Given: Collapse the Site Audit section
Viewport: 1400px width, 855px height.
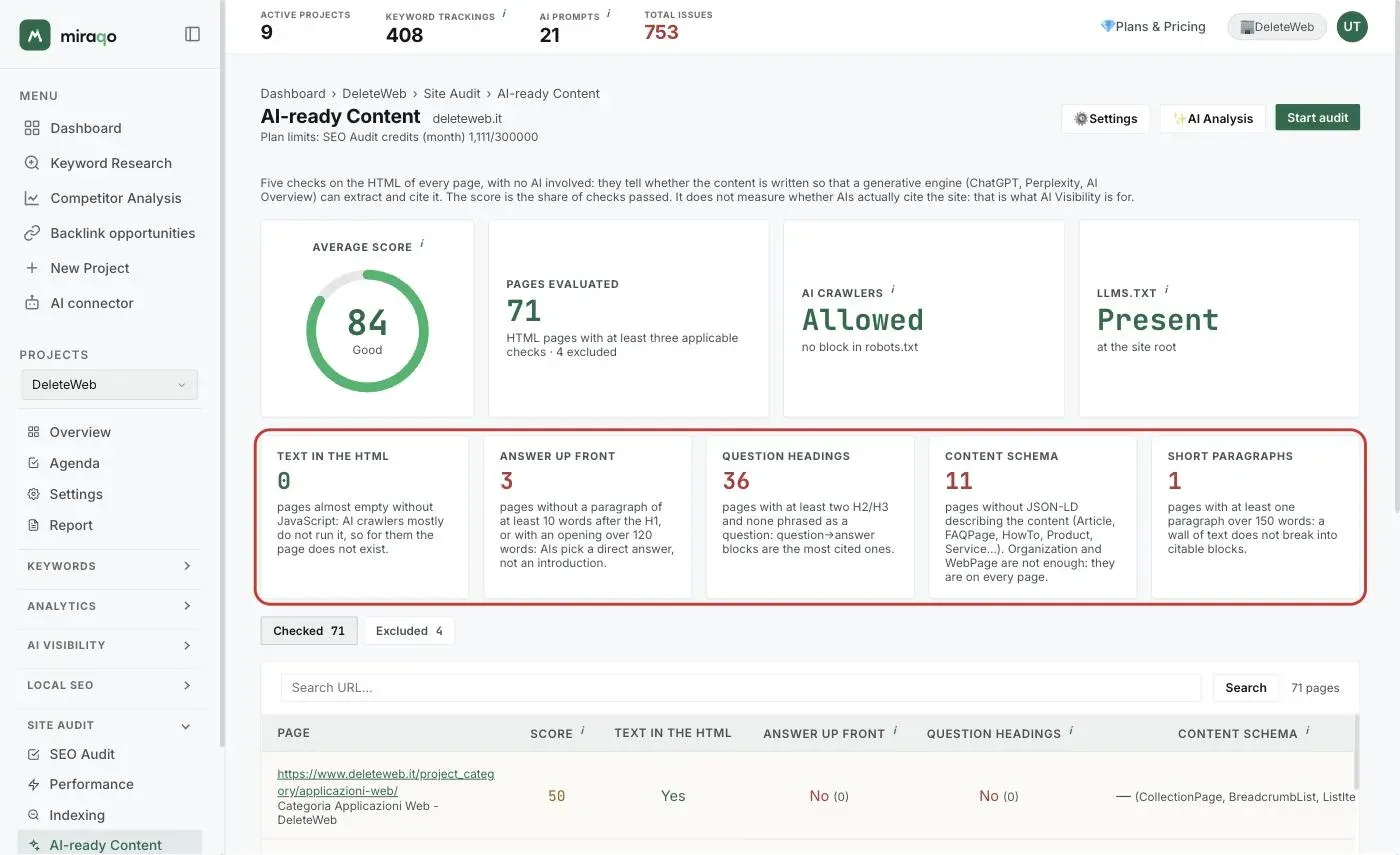Looking at the screenshot, I should point(111,725).
